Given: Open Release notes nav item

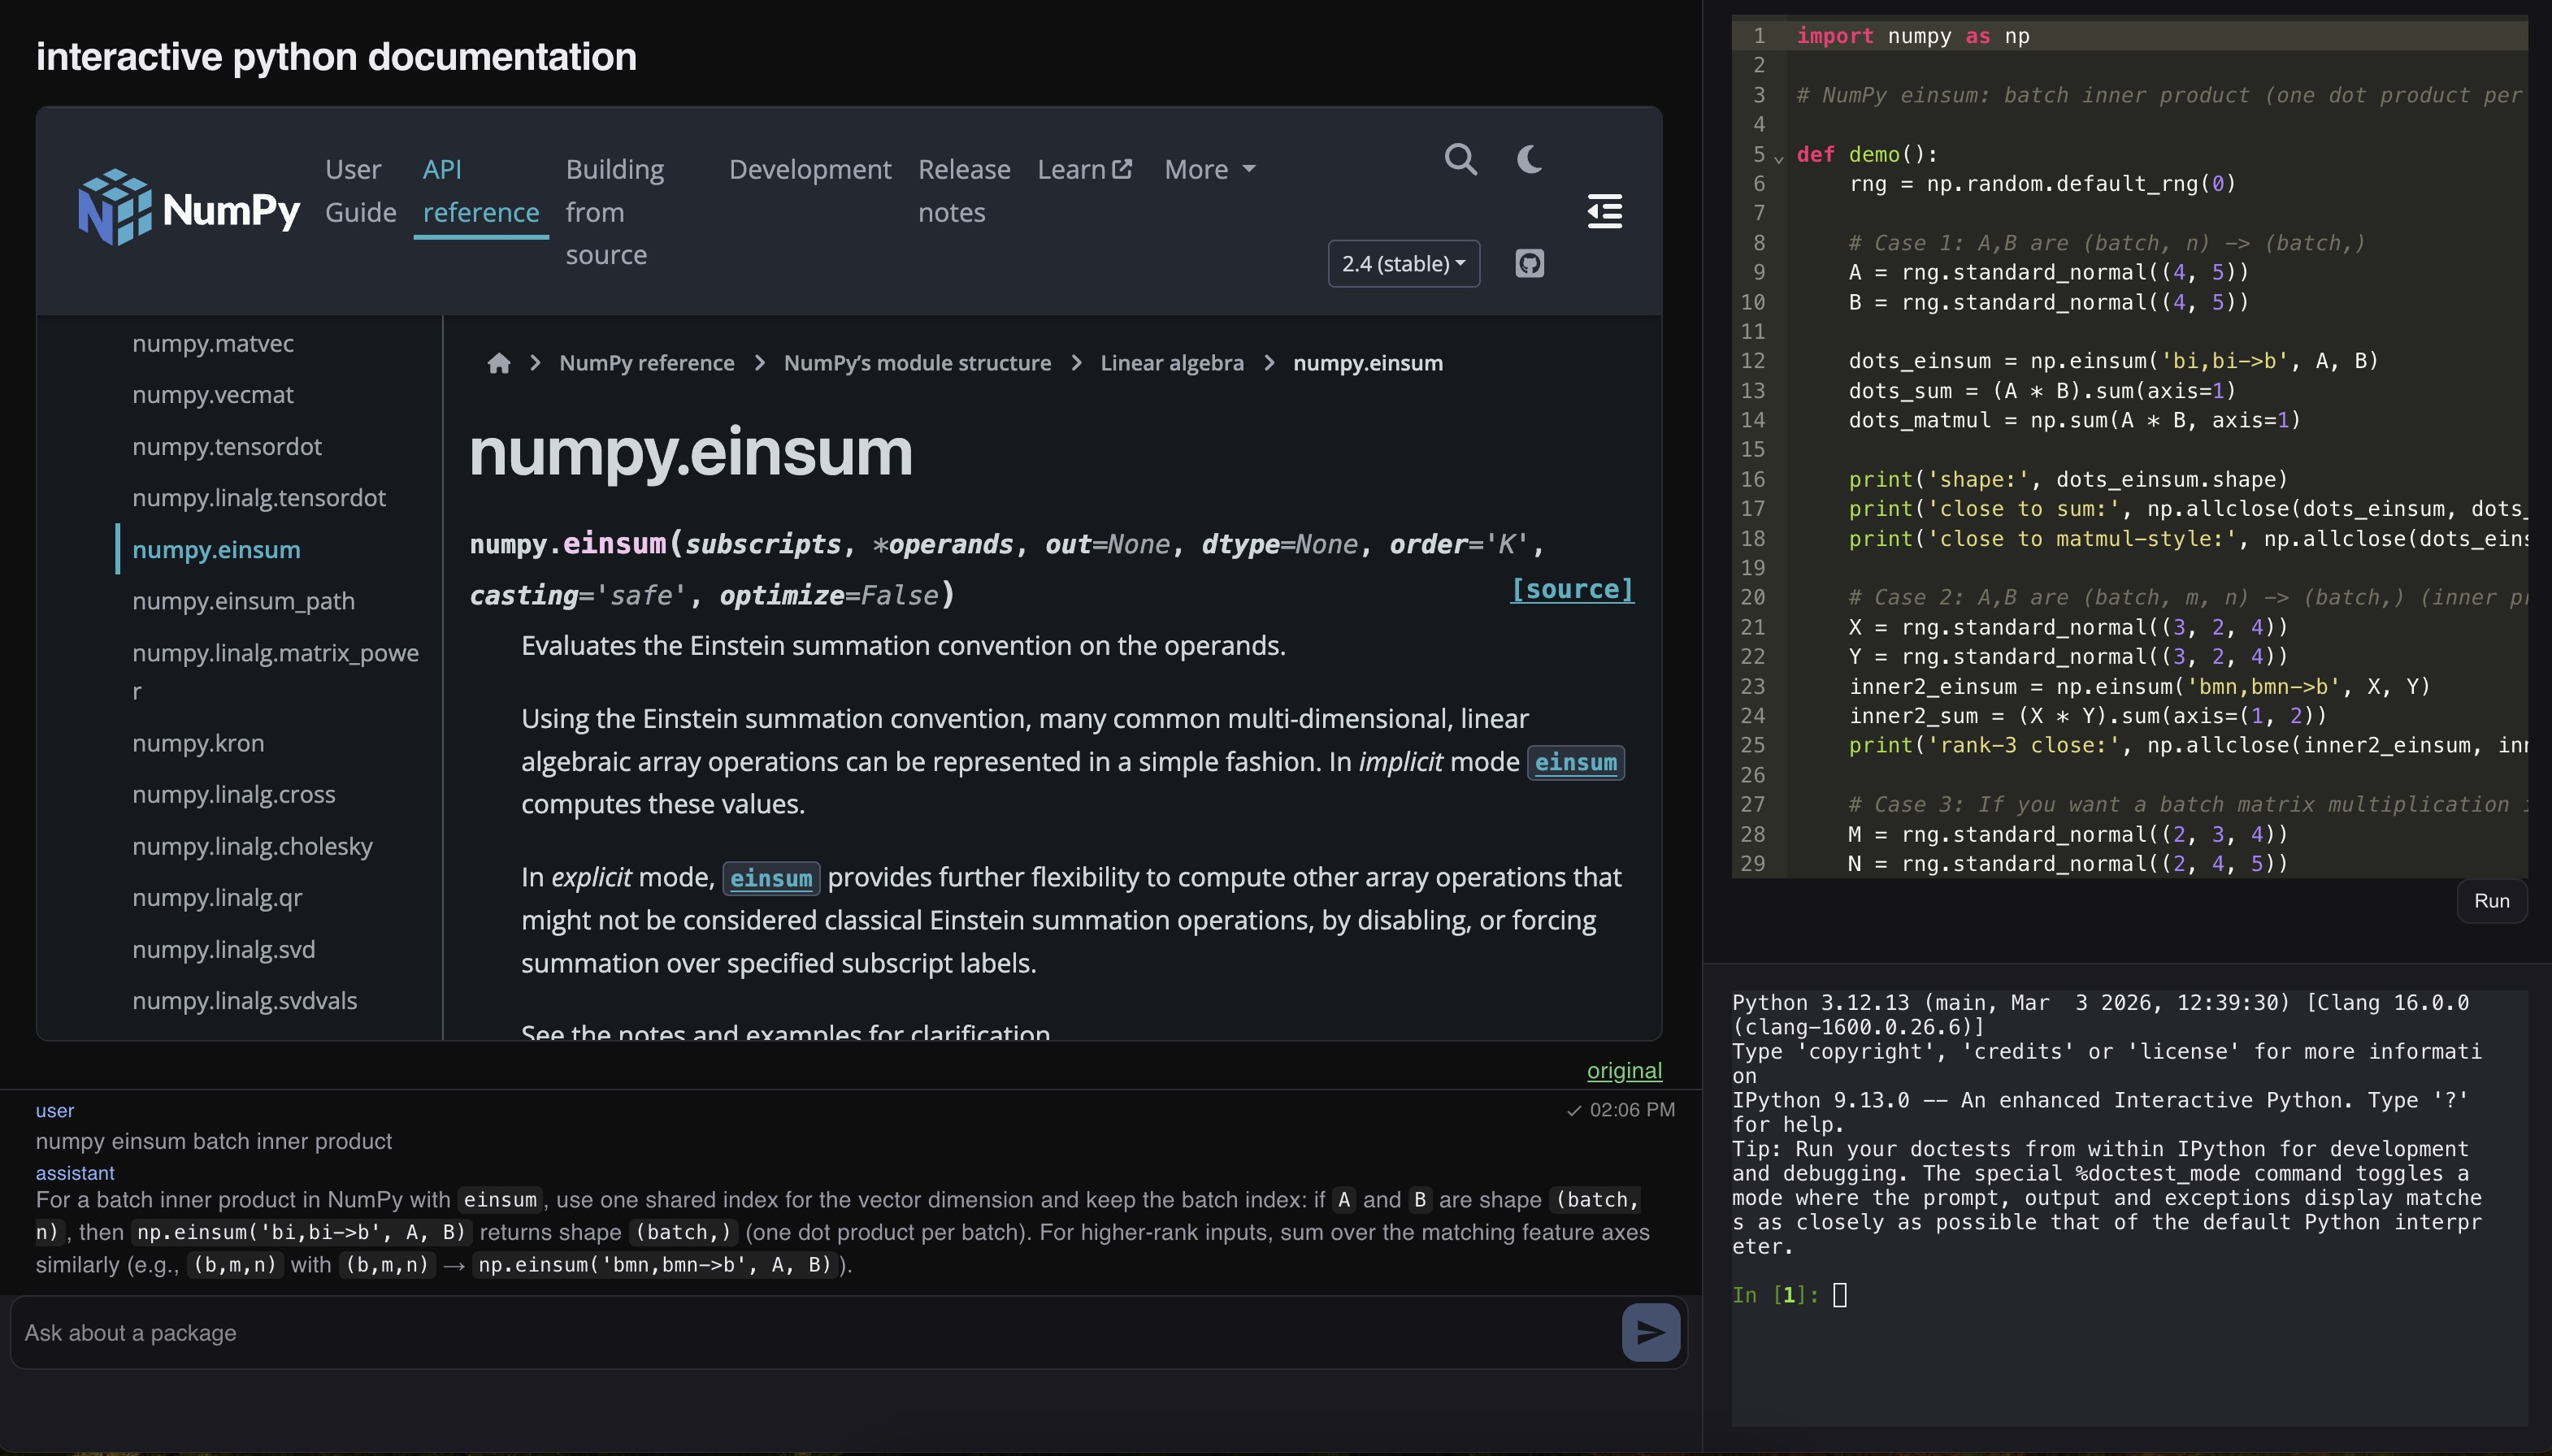Looking at the screenshot, I should [964, 191].
